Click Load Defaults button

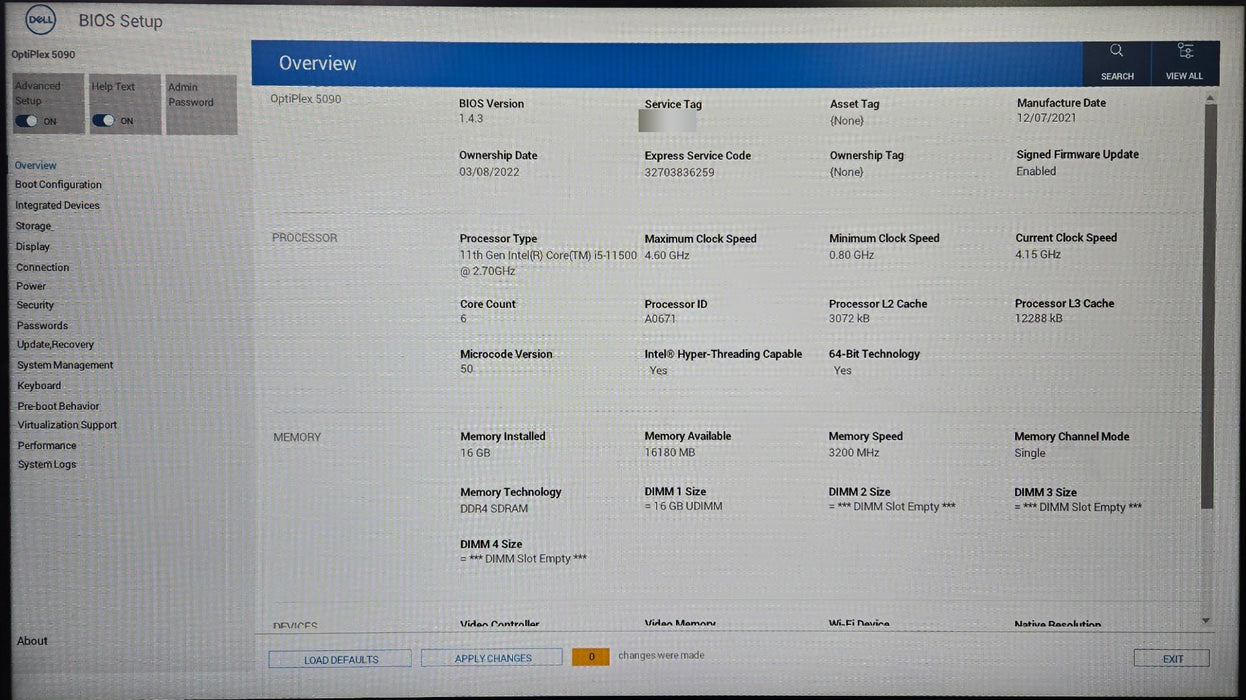tap(340, 659)
